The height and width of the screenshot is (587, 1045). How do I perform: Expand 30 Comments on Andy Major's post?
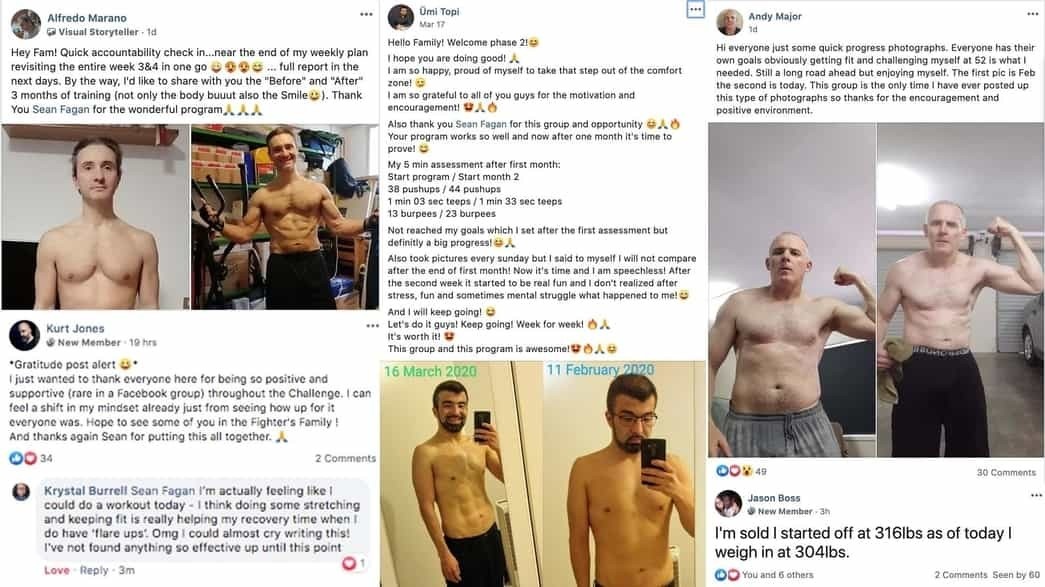pyautogui.click(x=1006, y=472)
